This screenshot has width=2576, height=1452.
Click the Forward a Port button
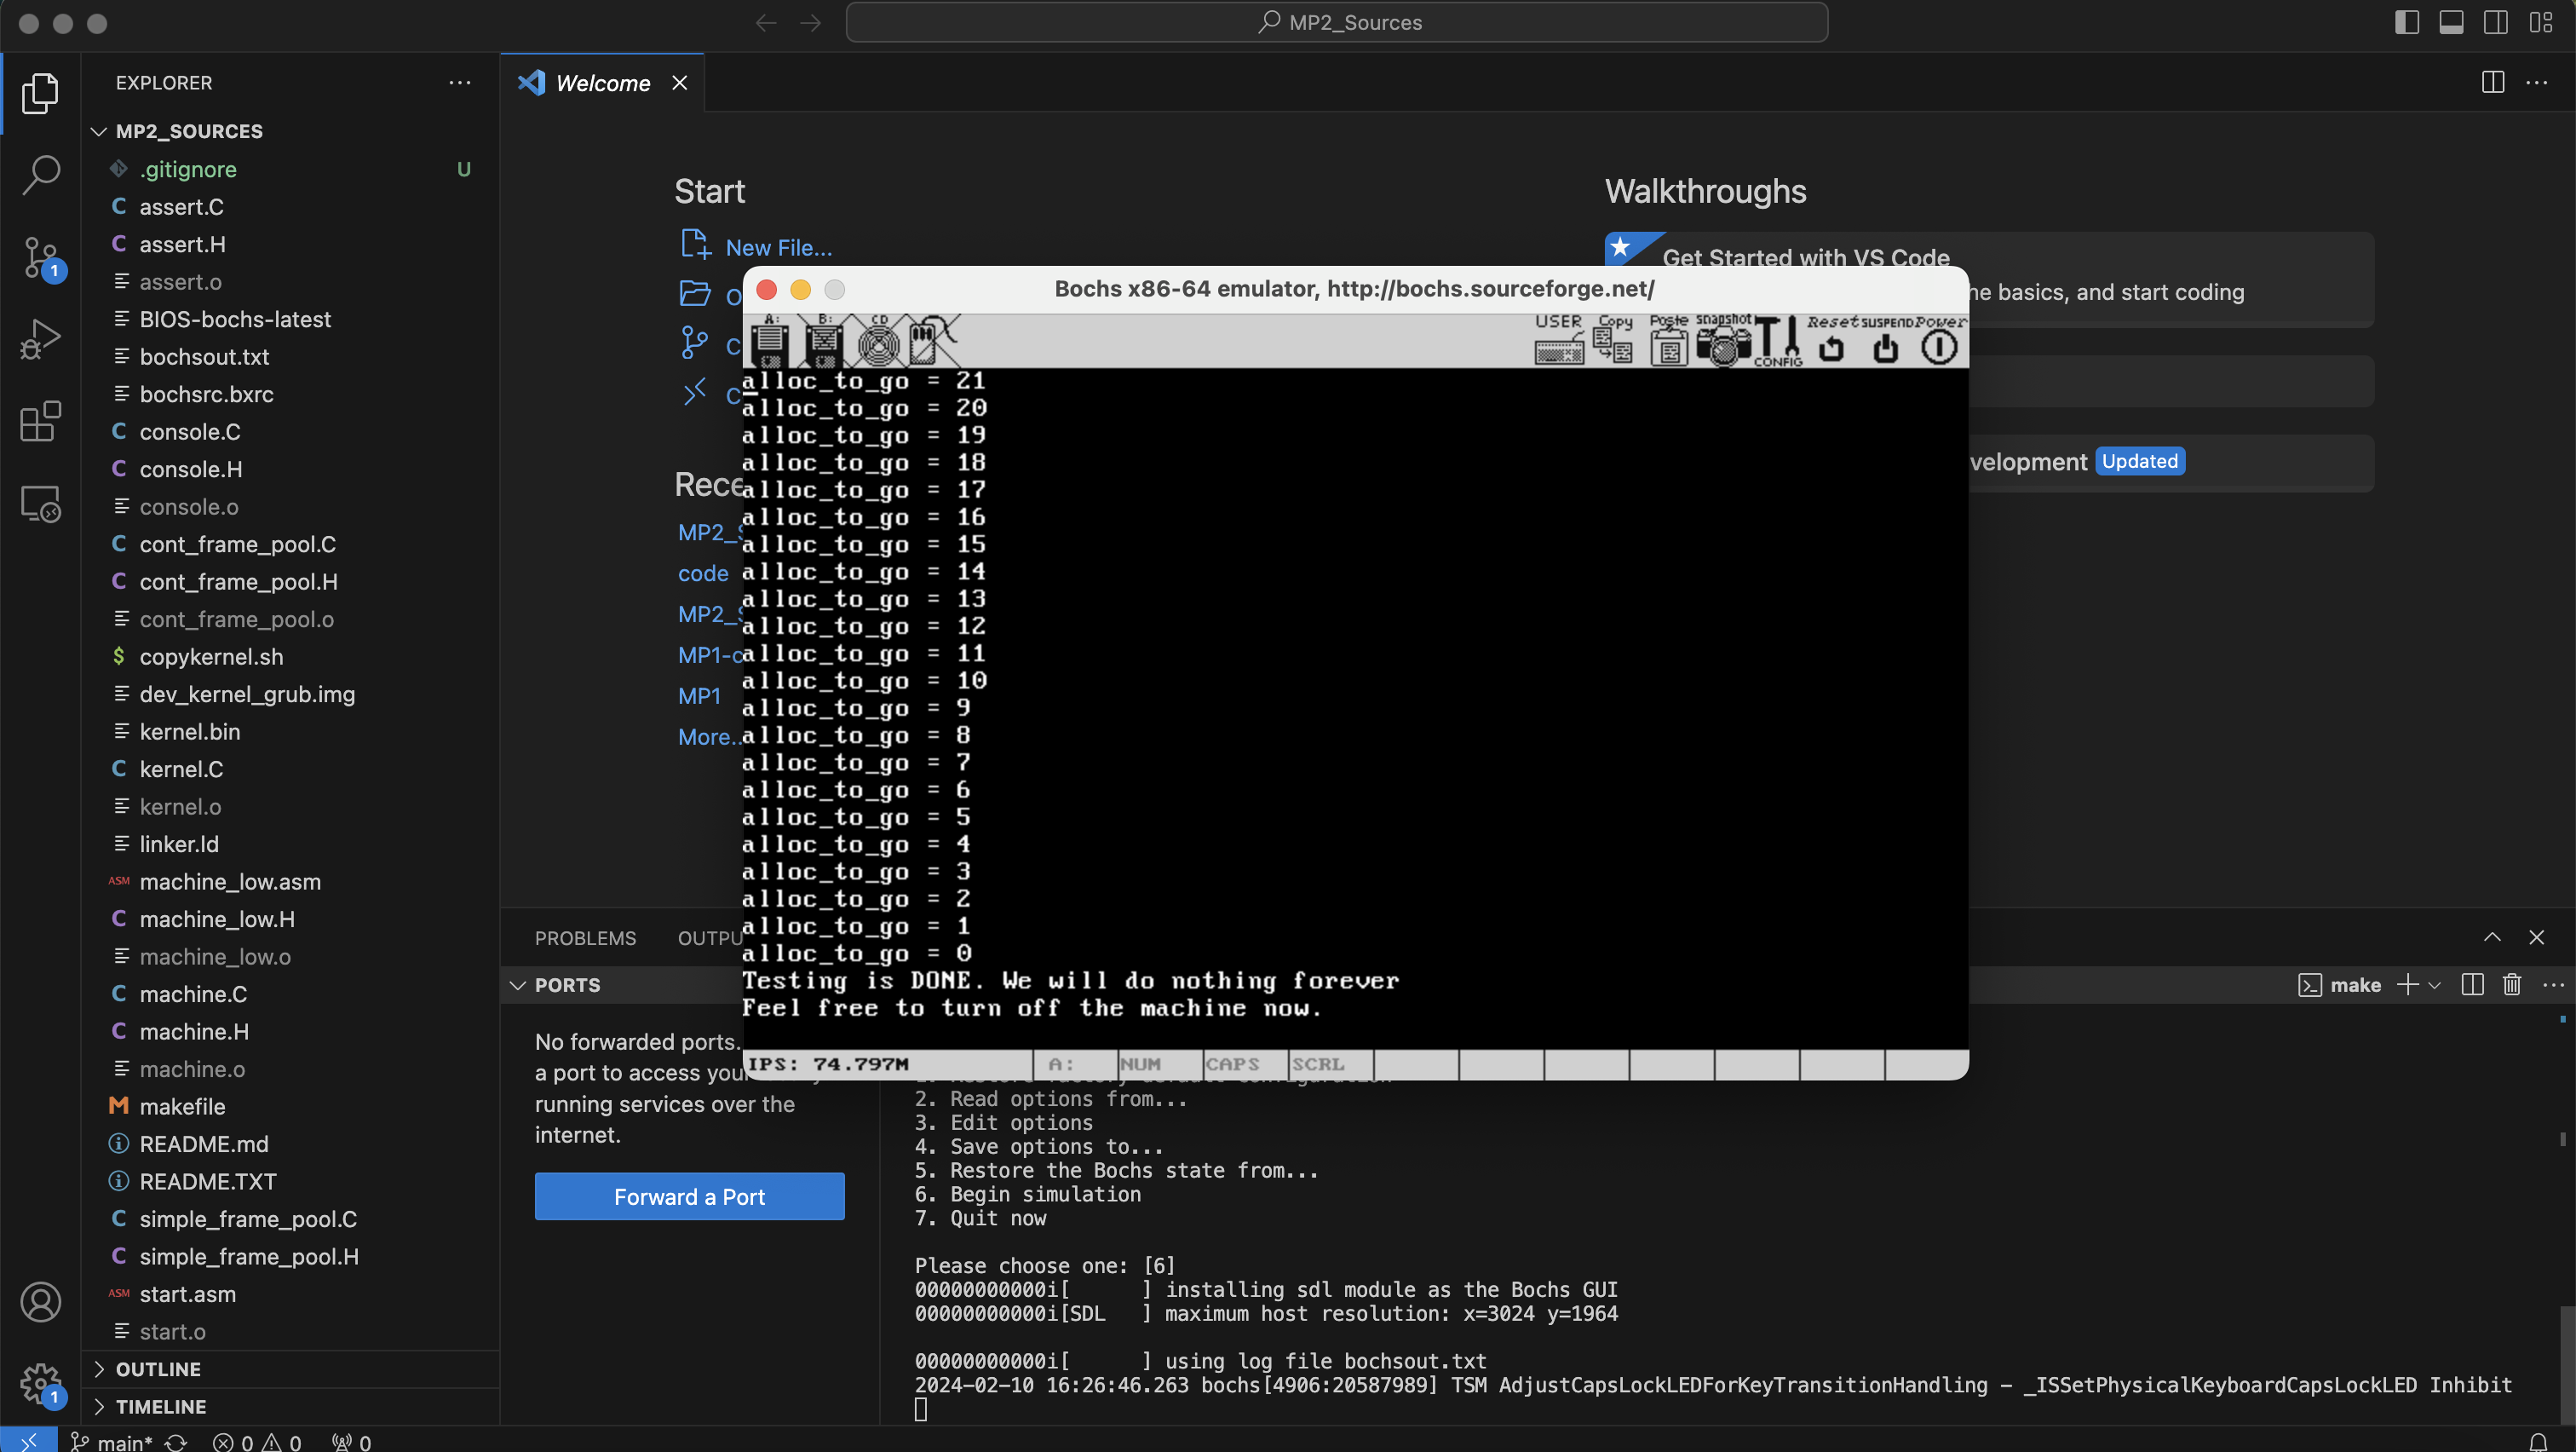(x=689, y=1196)
